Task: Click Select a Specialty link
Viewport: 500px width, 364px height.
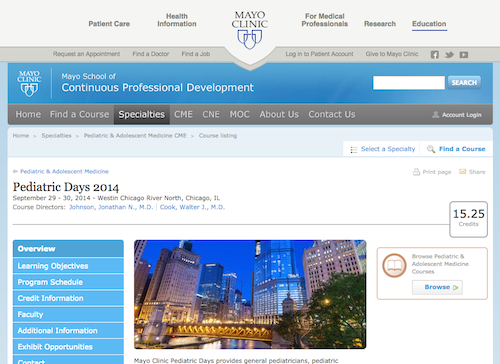Action: [388, 149]
